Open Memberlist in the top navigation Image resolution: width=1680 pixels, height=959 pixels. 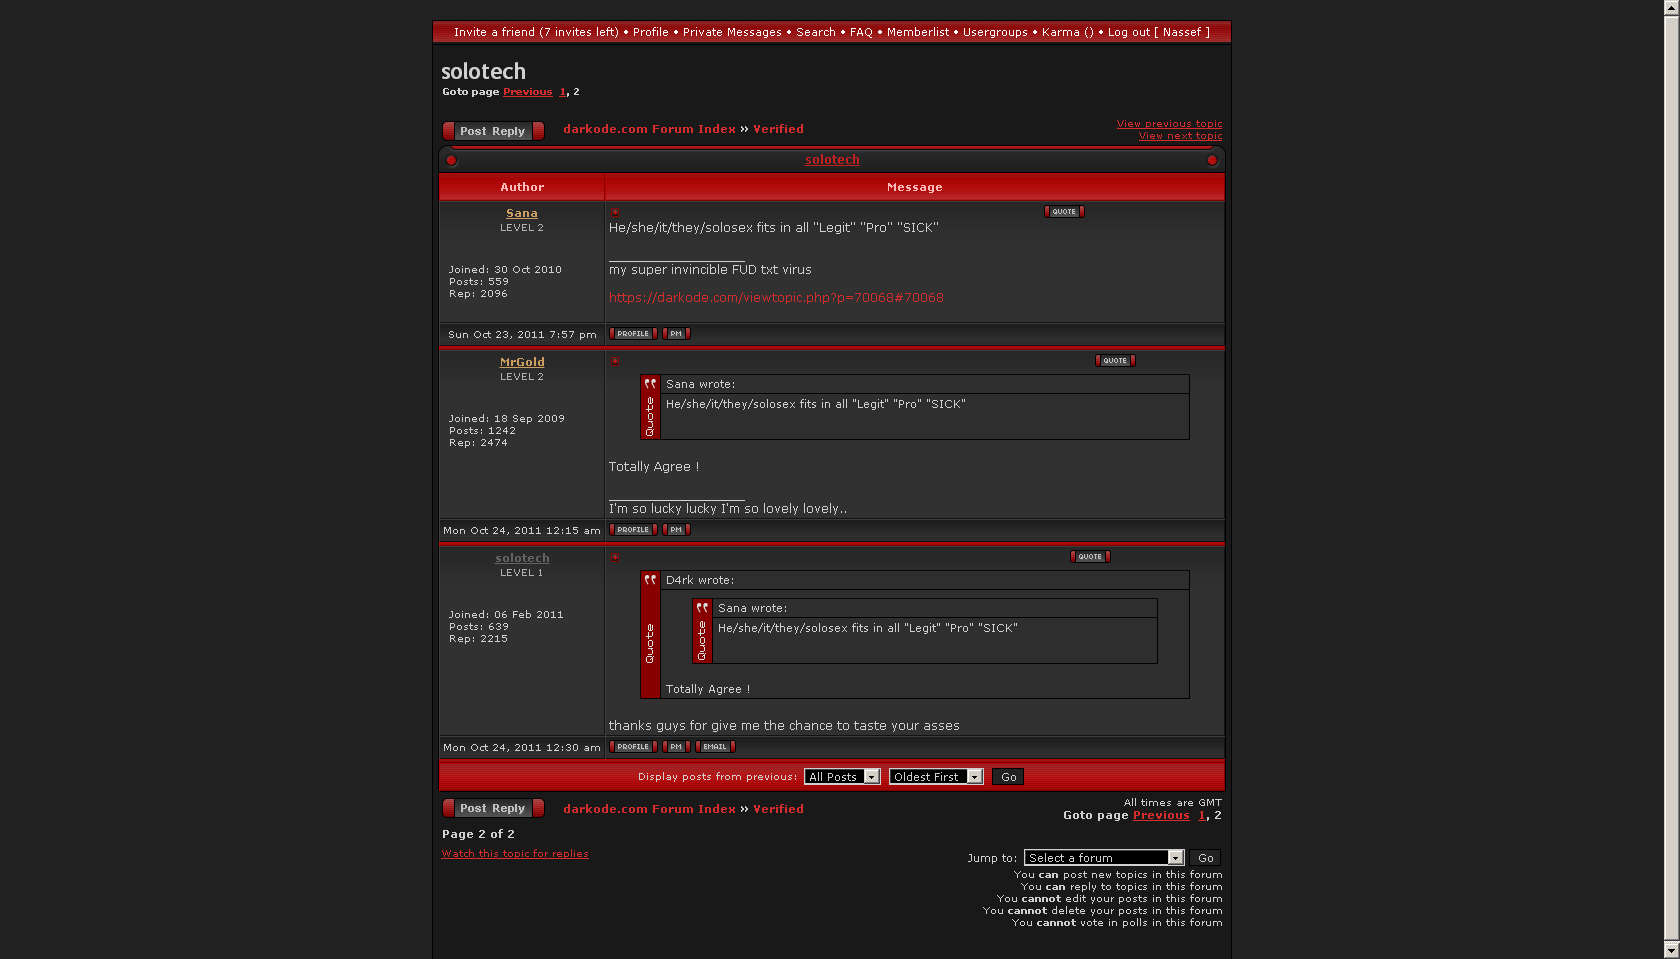917,32
